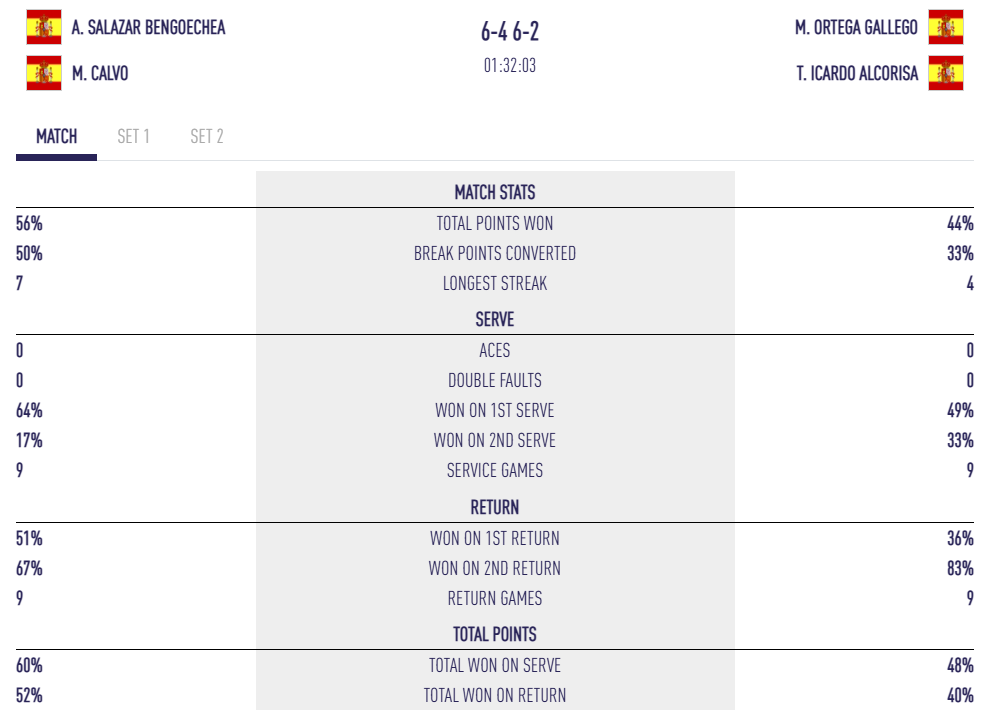Click the Break Points Converted label

pos(495,254)
